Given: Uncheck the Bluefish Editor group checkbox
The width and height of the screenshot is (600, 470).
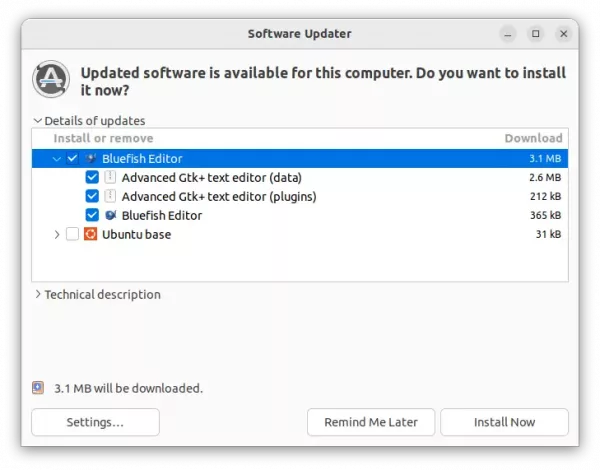Looking at the screenshot, I should [x=72, y=158].
